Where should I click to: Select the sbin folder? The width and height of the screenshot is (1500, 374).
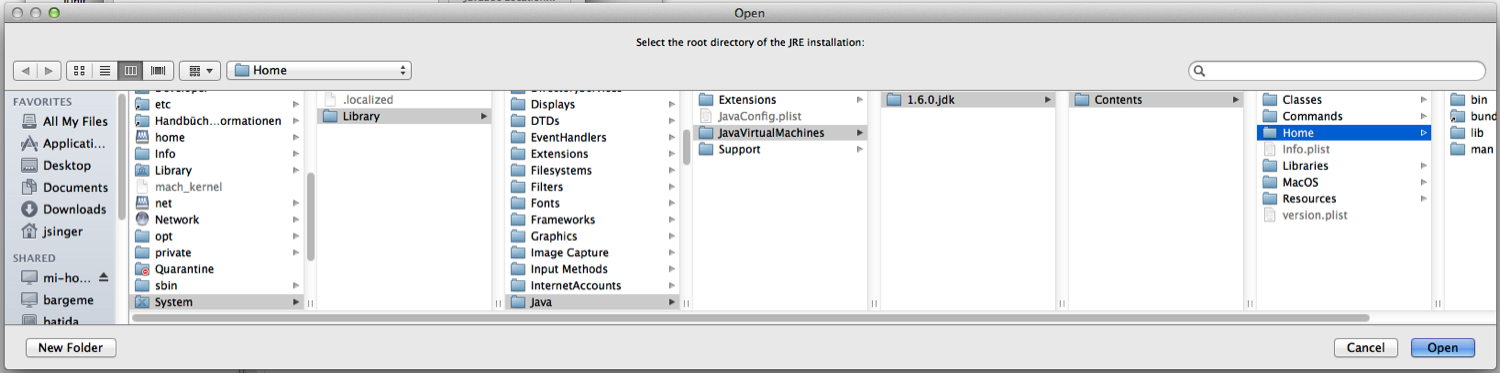tap(217, 286)
